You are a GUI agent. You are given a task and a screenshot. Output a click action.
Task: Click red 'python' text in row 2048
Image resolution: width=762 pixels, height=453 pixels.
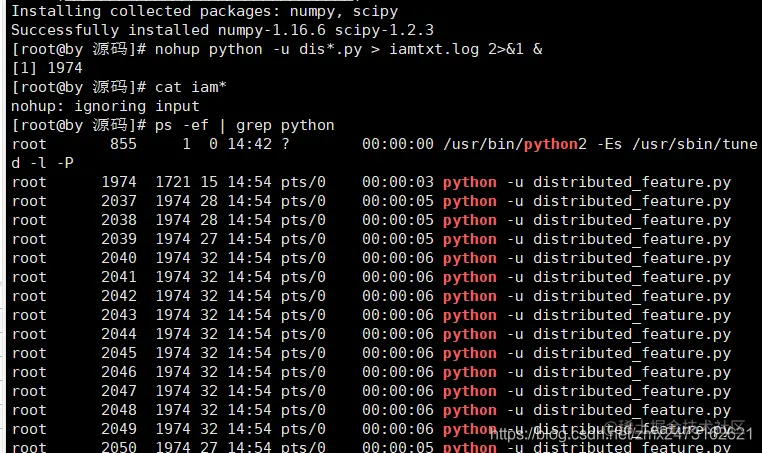(470, 410)
